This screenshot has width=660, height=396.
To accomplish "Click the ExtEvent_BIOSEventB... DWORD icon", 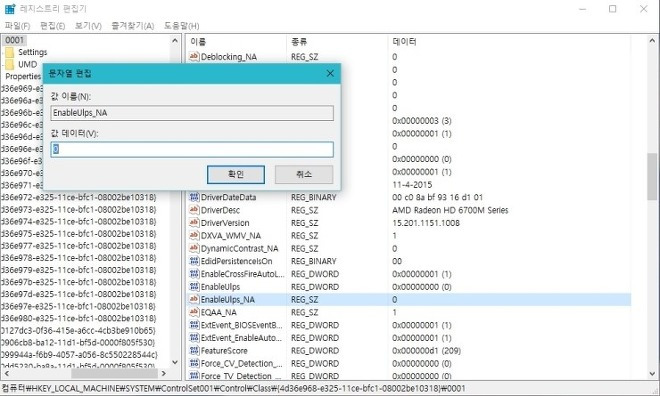I will point(194,325).
